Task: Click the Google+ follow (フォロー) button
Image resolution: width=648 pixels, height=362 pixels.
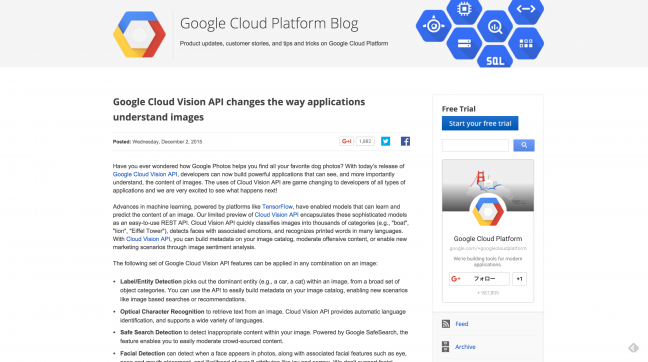Action: click(479, 279)
